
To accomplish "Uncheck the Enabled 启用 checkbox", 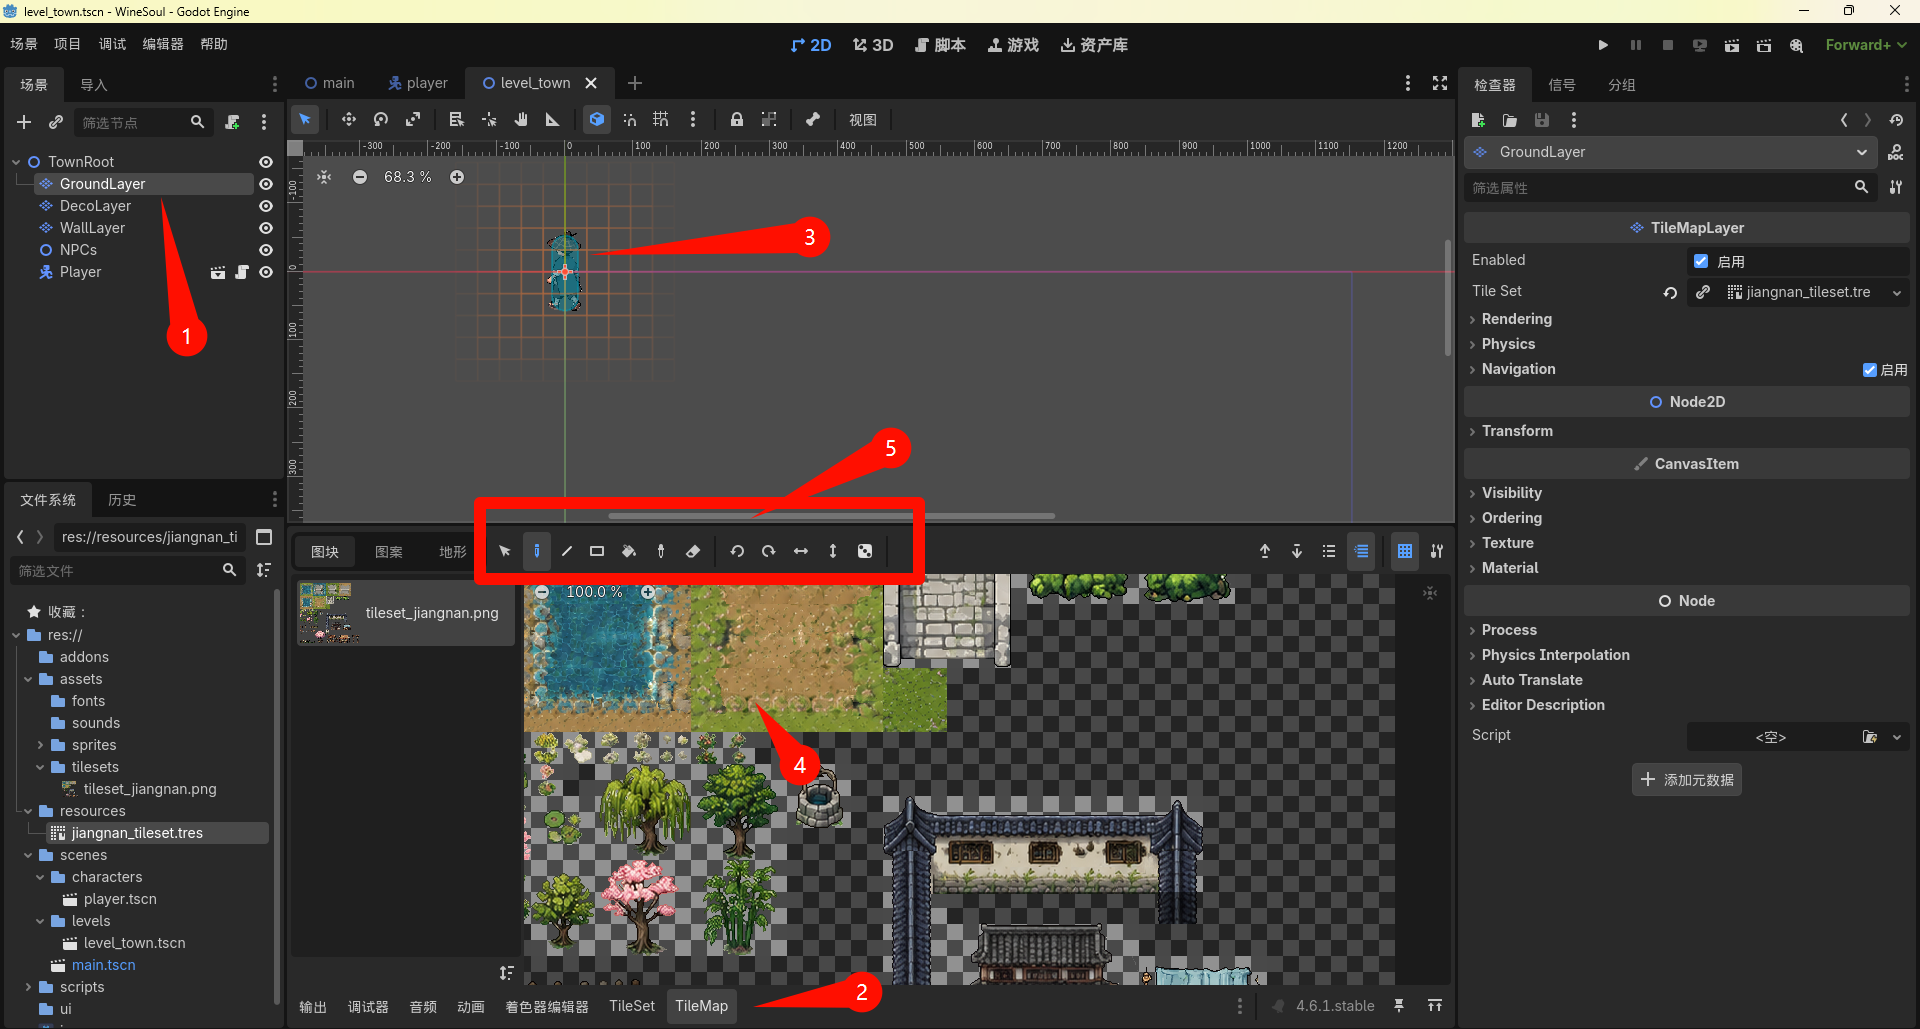I will 1701,261.
